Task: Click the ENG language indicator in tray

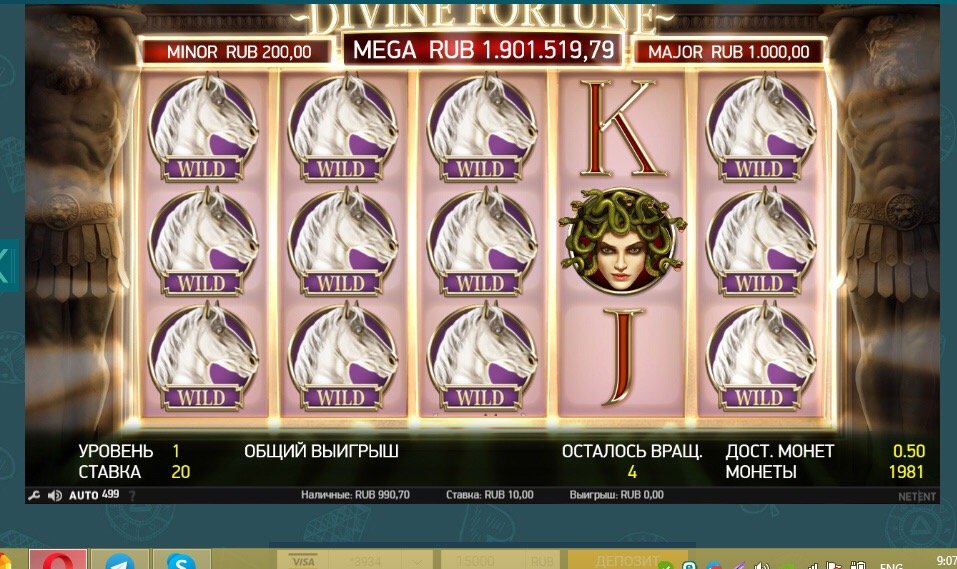Action: [892, 565]
